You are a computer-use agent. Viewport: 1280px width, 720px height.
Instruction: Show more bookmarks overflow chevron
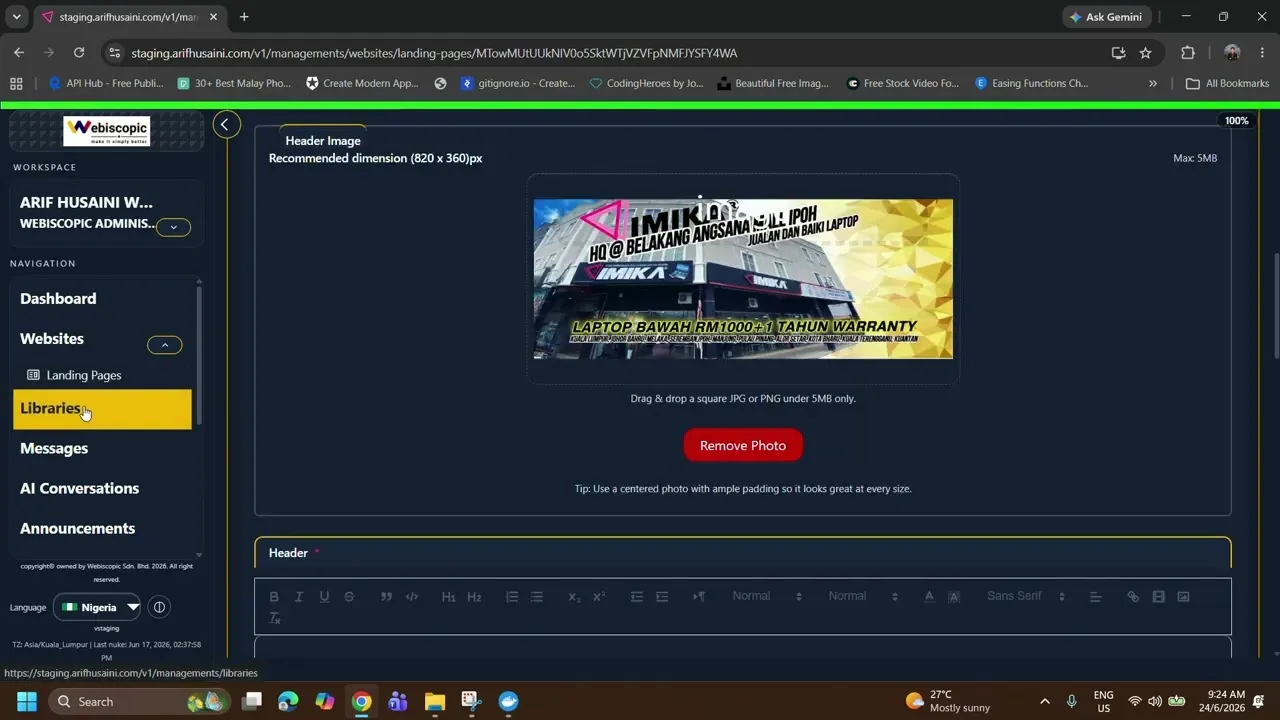coord(1153,83)
